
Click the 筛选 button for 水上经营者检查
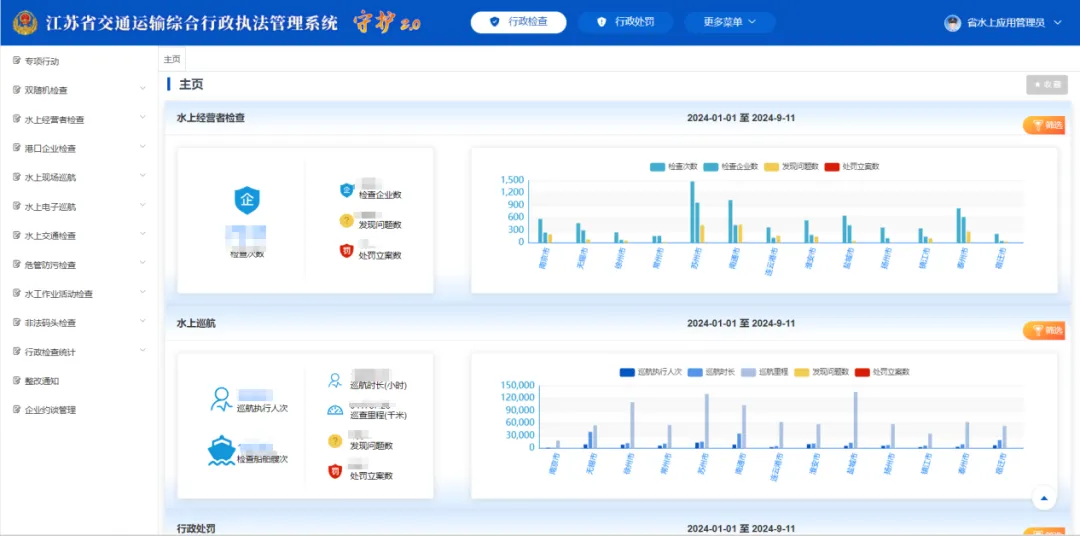pyautogui.click(x=1045, y=125)
